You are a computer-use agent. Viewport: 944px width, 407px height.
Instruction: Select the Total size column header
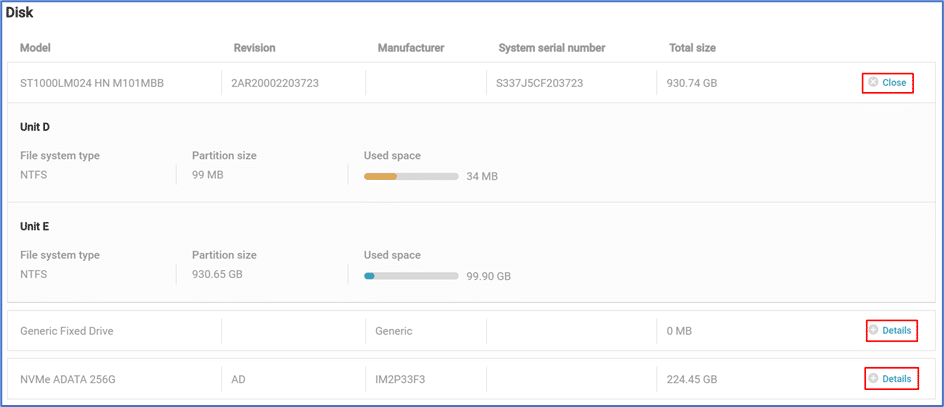coord(692,48)
